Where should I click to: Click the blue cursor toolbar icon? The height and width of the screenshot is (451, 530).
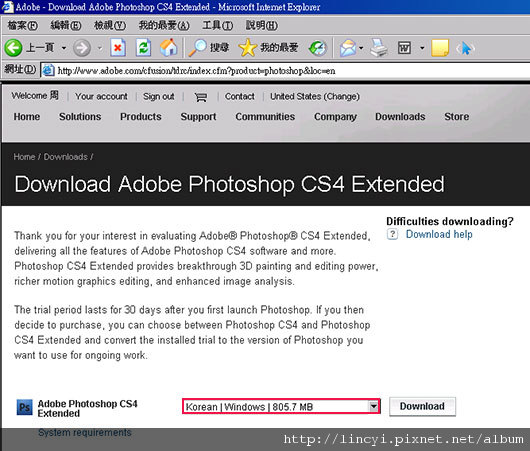pyautogui.click(x=465, y=48)
